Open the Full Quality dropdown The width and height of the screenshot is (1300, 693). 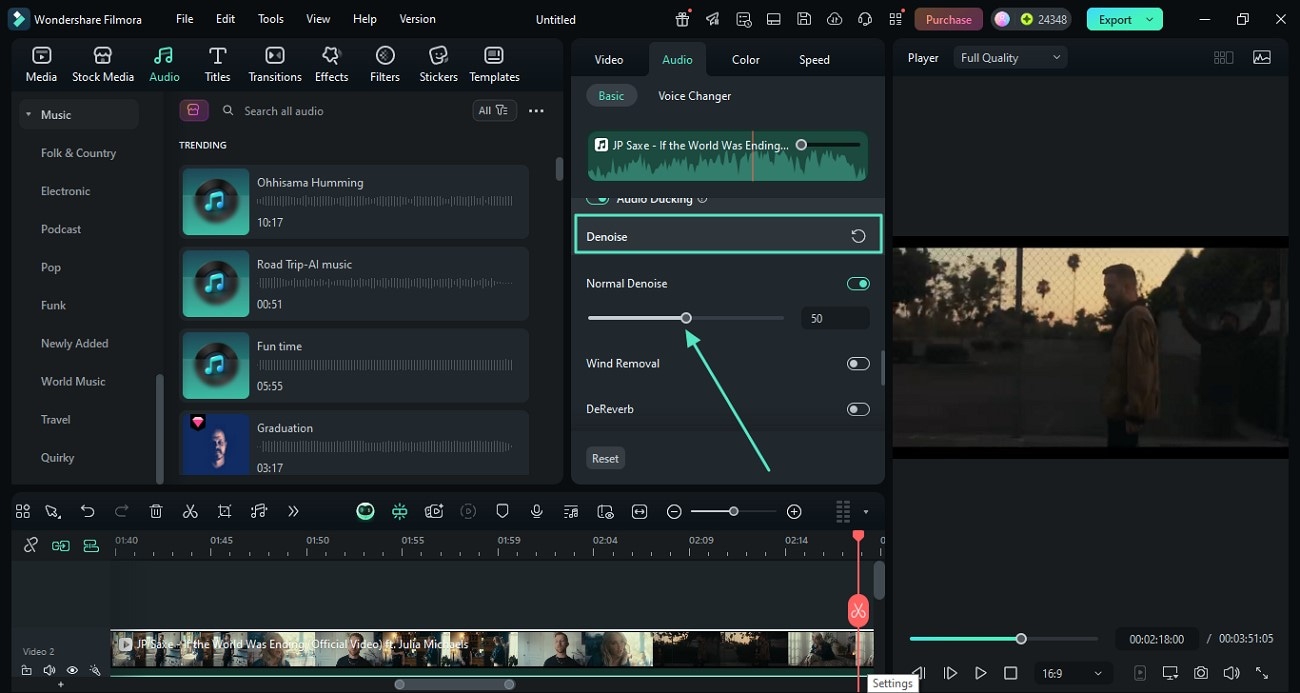[x=1010, y=57]
